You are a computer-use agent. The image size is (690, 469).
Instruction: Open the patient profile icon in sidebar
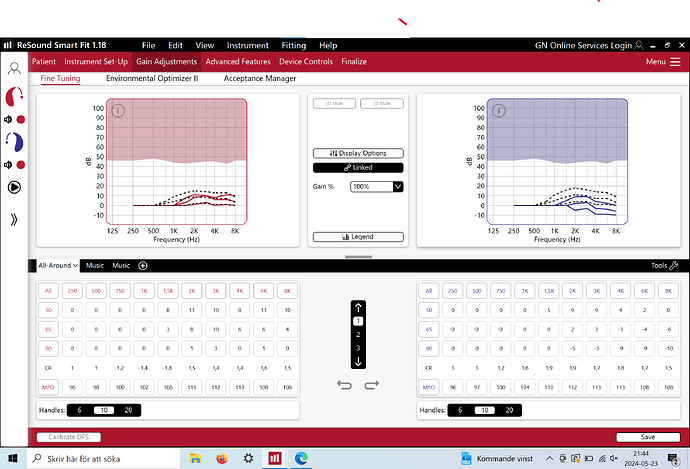click(x=14, y=68)
